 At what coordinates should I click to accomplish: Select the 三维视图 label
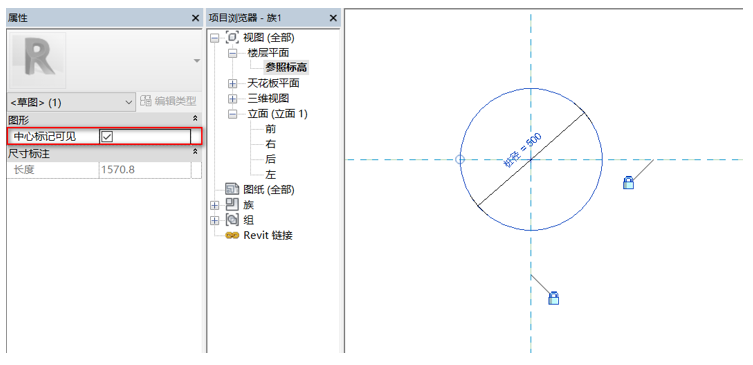coord(268,98)
